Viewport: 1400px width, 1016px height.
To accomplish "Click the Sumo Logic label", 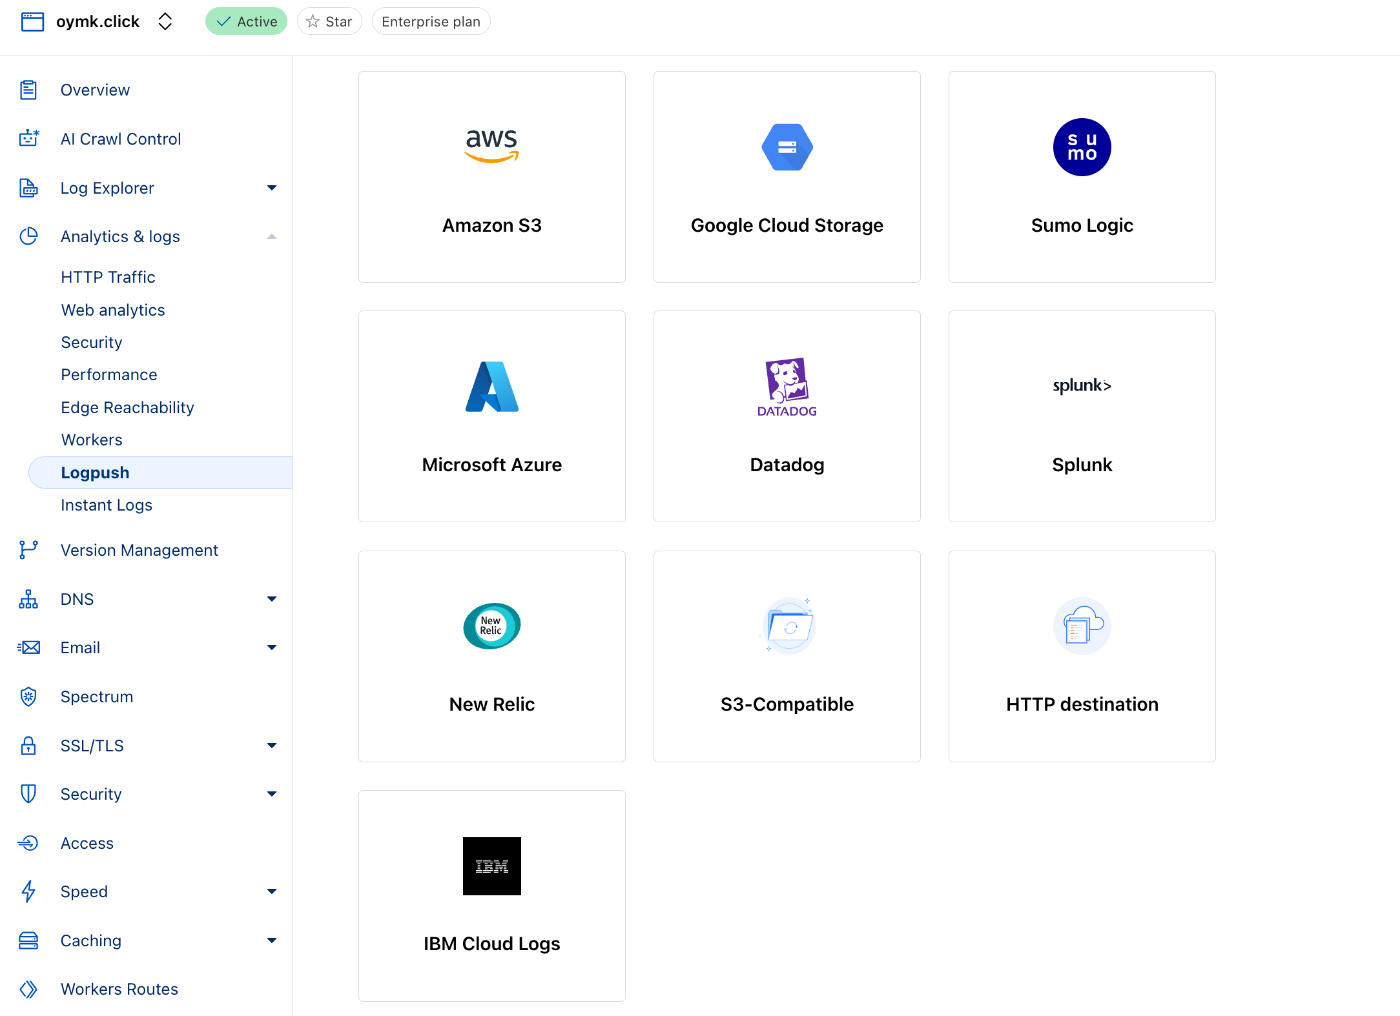I will [1082, 226].
